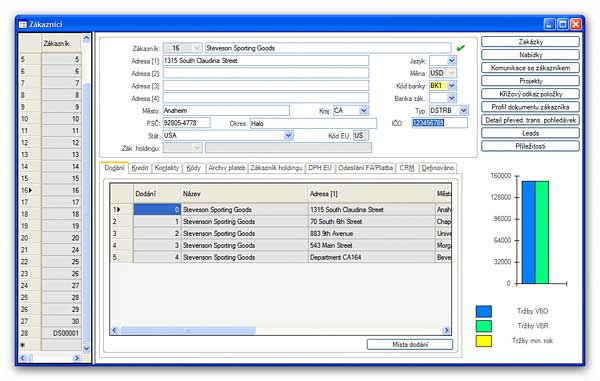Screen dimensions: 600x381
Task: Expand the Zákazník number dropdown
Action: pyautogui.click(x=197, y=48)
